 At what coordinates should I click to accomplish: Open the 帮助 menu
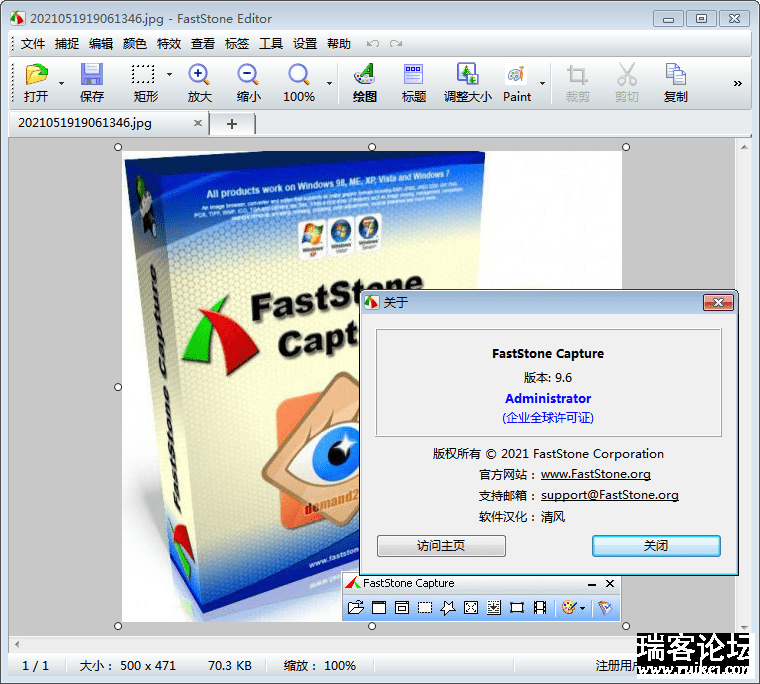[339, 44]
